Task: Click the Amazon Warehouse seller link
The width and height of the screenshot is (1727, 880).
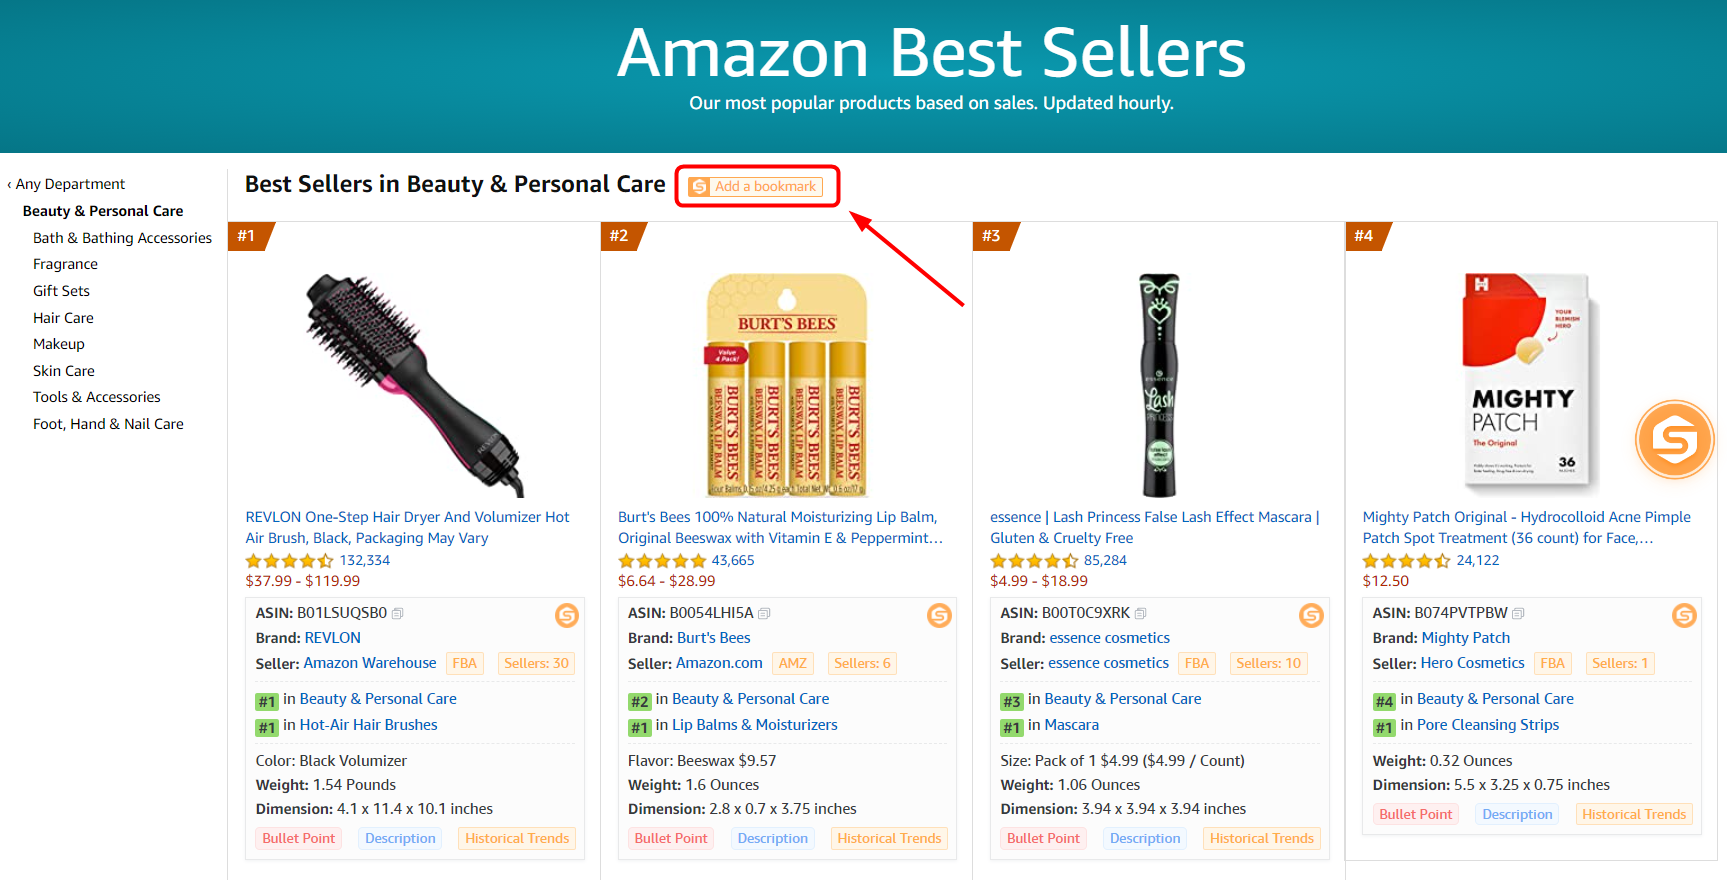Action: [x=370, y=663]
